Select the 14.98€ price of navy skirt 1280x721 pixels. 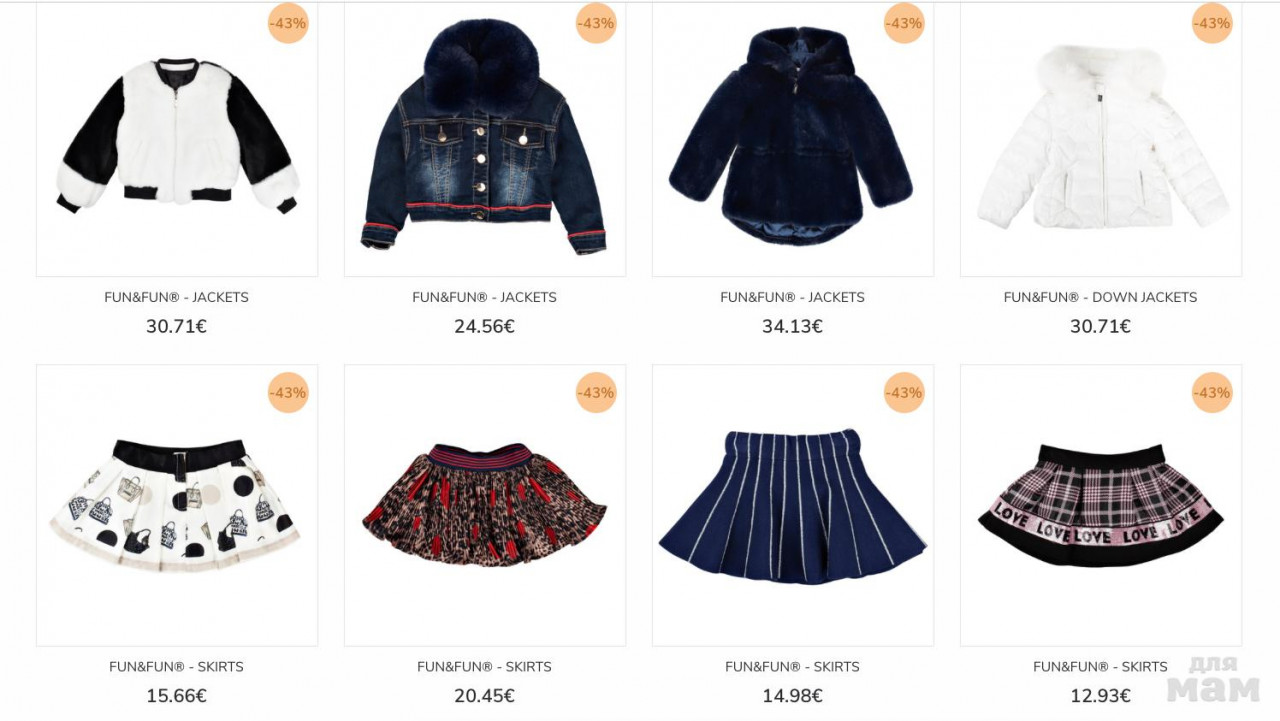tap(792, 696)
